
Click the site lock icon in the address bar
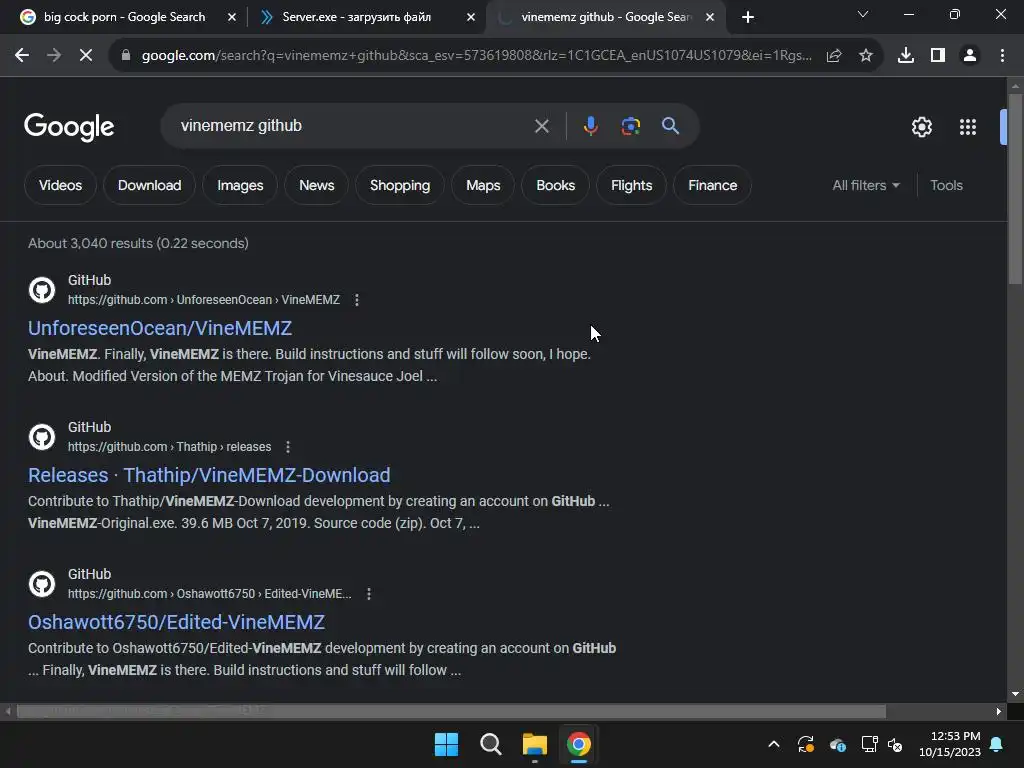126,56
